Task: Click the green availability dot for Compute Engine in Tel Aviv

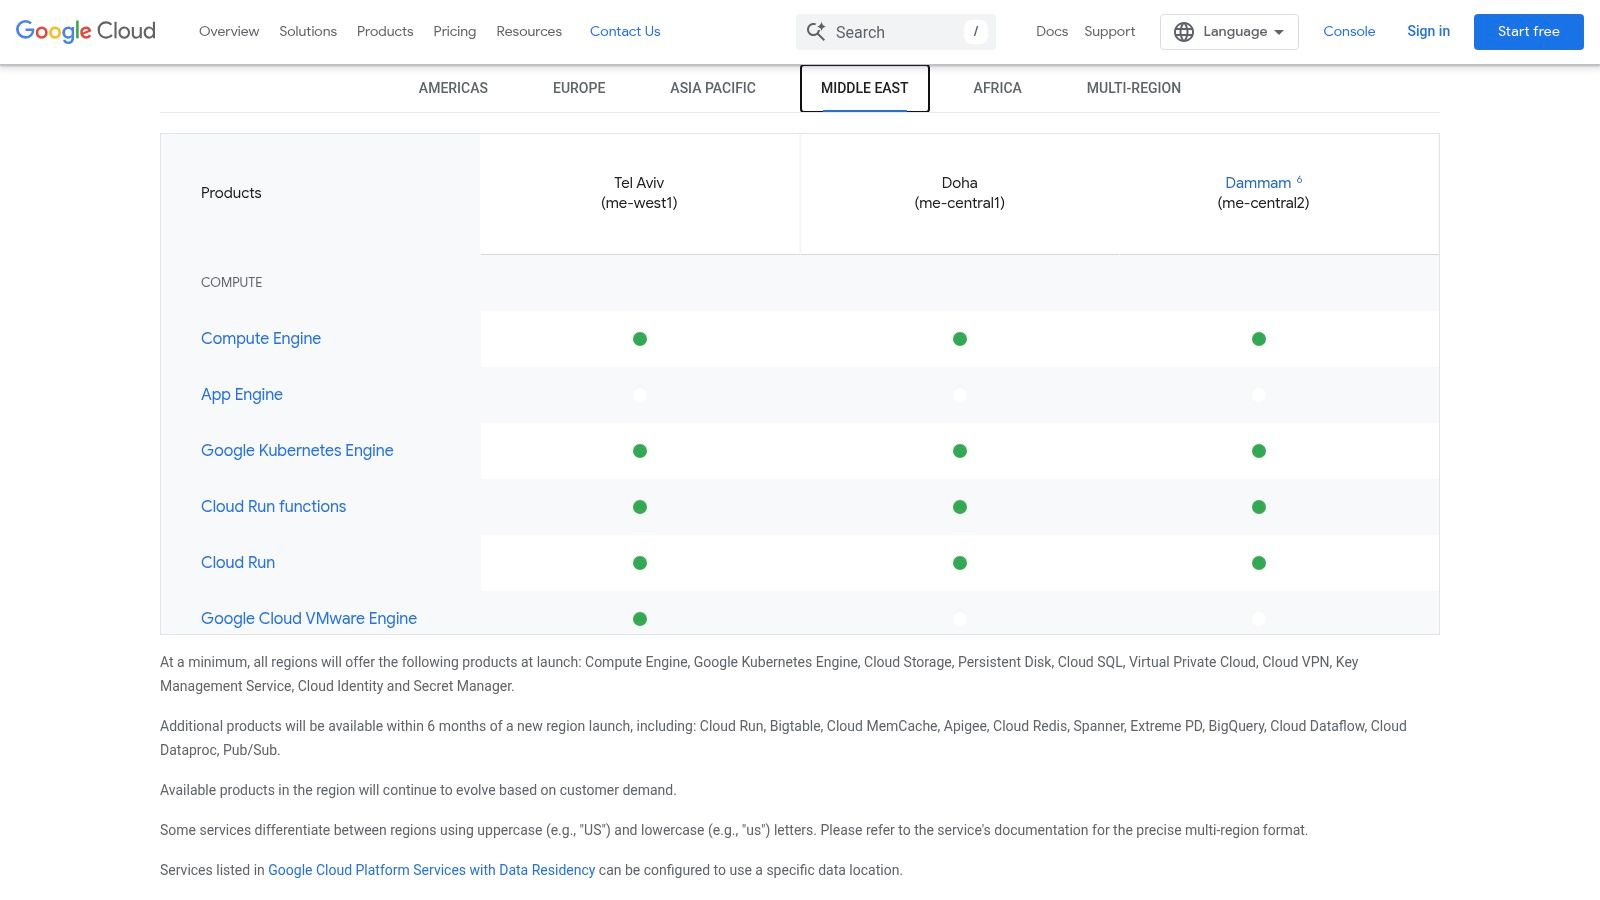Action: [x=639, y=338]
